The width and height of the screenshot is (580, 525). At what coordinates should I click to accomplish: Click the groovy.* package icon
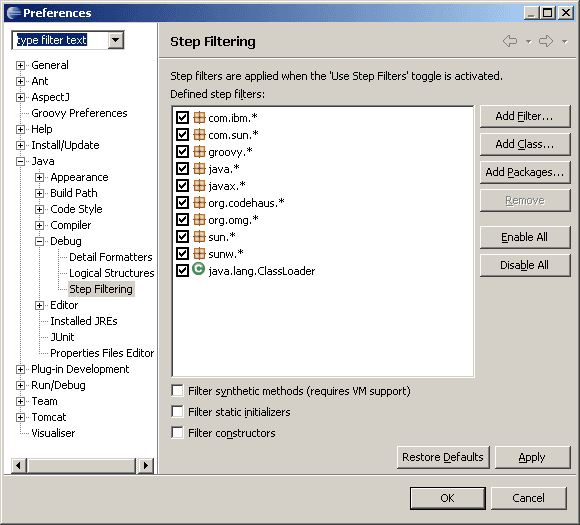point(199,152)
